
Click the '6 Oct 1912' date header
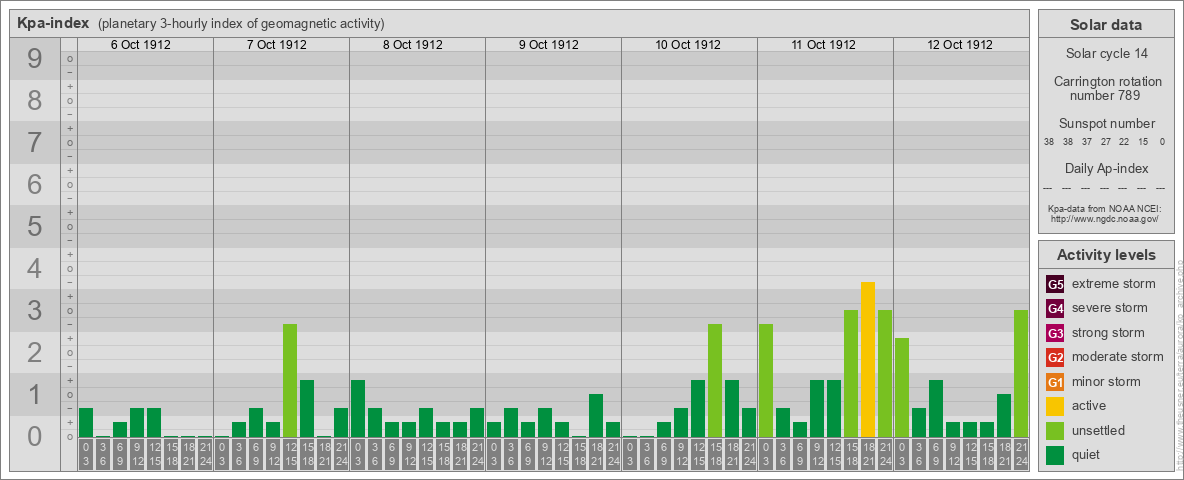(x=140, y=45)
